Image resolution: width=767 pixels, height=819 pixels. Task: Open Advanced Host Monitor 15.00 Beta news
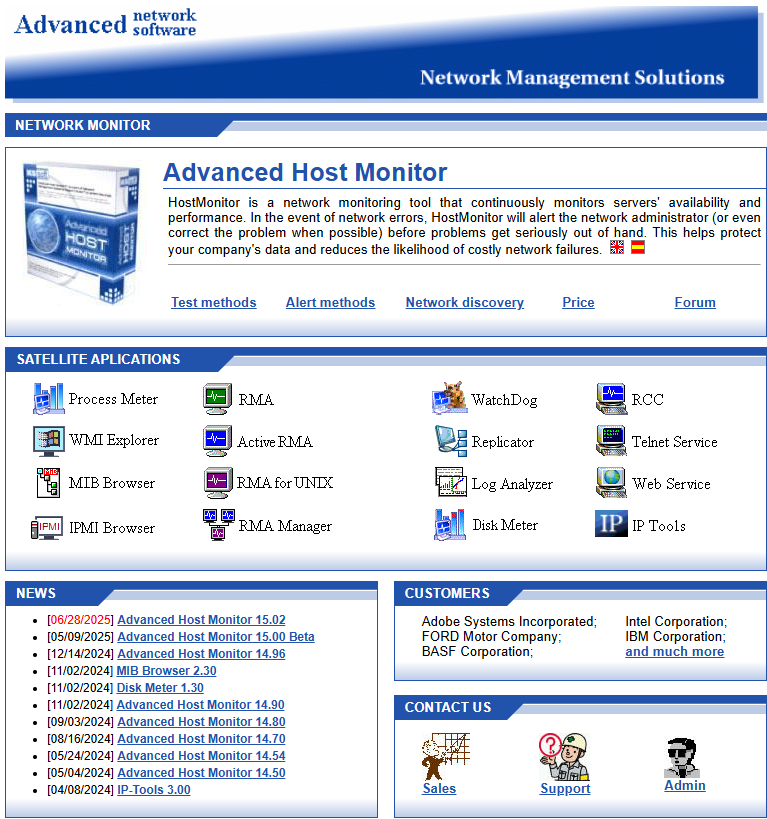[216, 637]
